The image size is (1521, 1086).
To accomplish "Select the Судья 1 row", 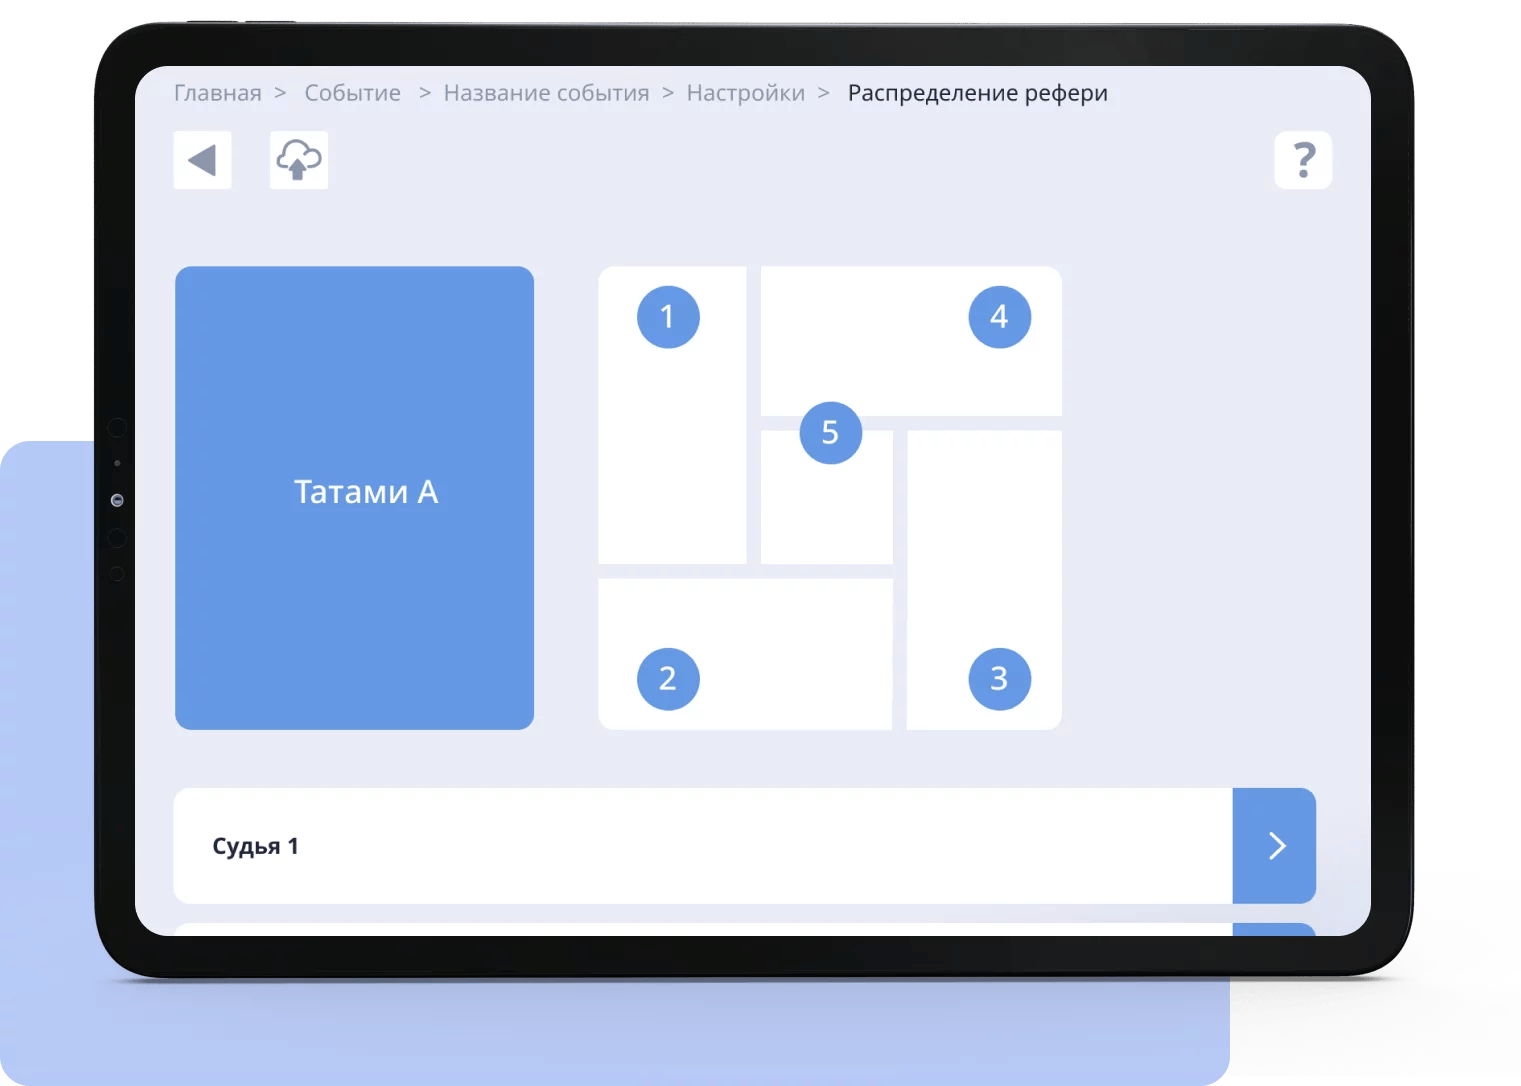I will (745, 846).
